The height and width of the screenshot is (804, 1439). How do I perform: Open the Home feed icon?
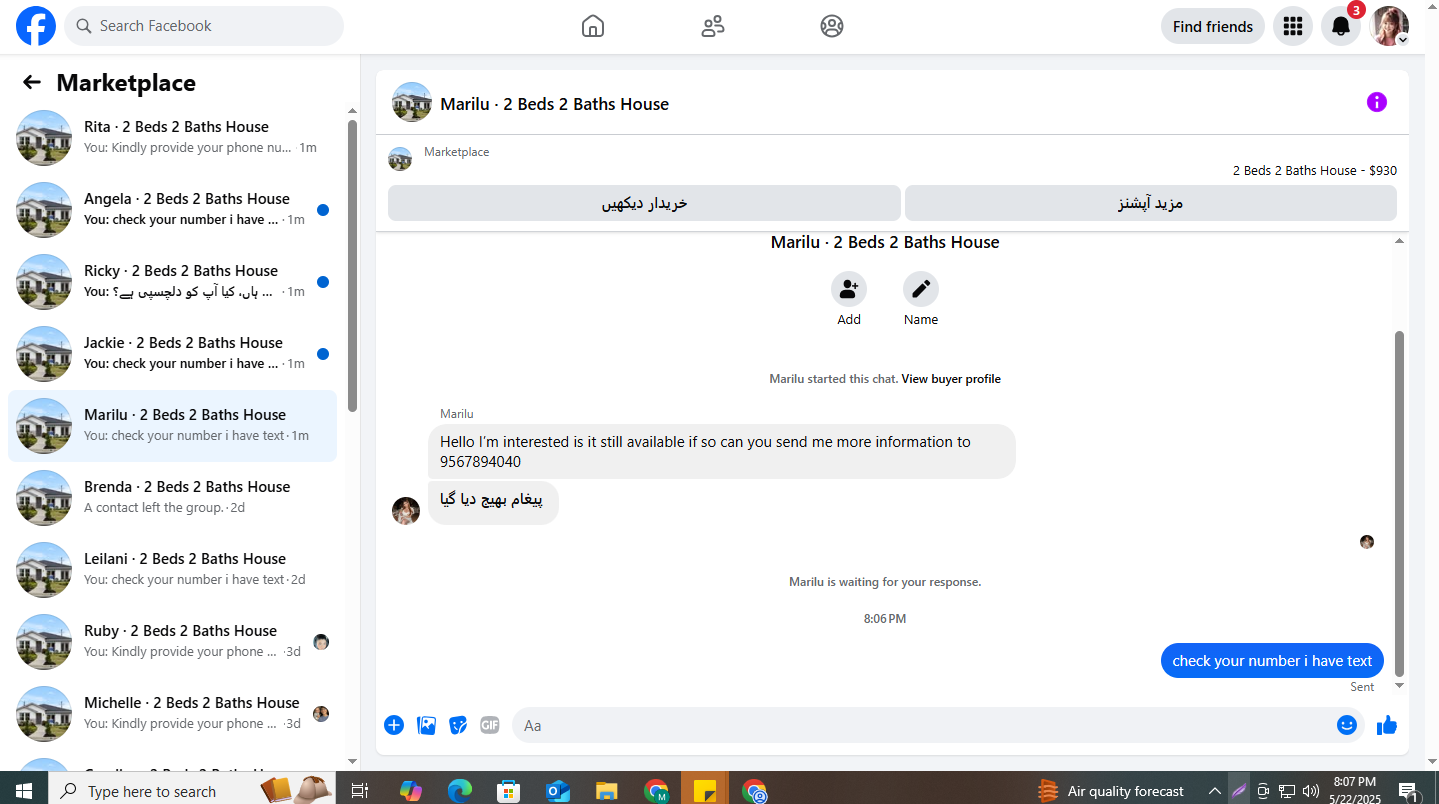593,26
